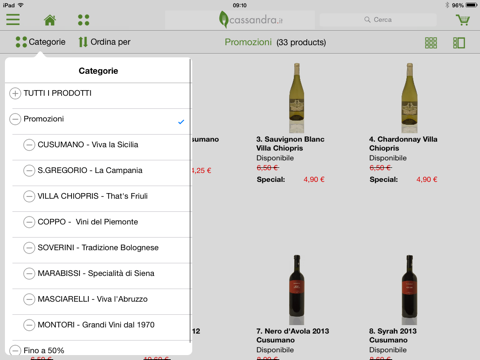Image resolution: width=480 pixels, height=360 pixels.
Task: Switch to grid view layout icon
Action: [x=431, y=43]
